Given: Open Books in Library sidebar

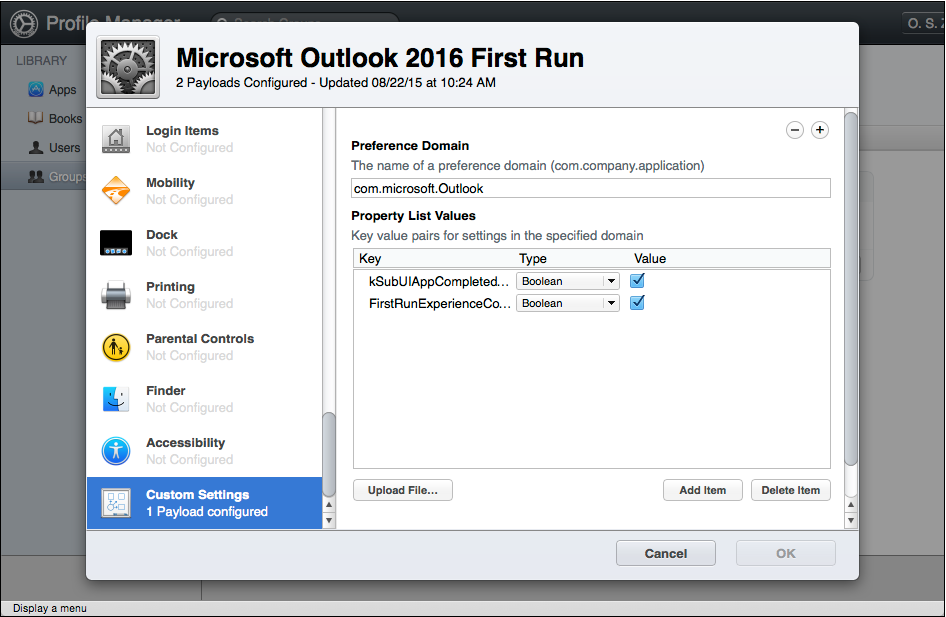Looking at the screenshot, I should click(x=65, y=118).
